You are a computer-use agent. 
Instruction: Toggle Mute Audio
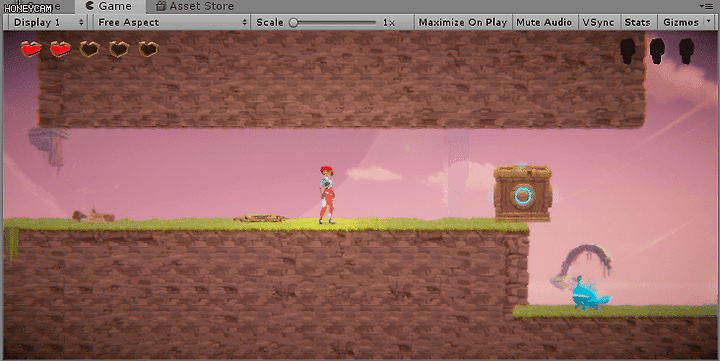[x=544, y=22]
